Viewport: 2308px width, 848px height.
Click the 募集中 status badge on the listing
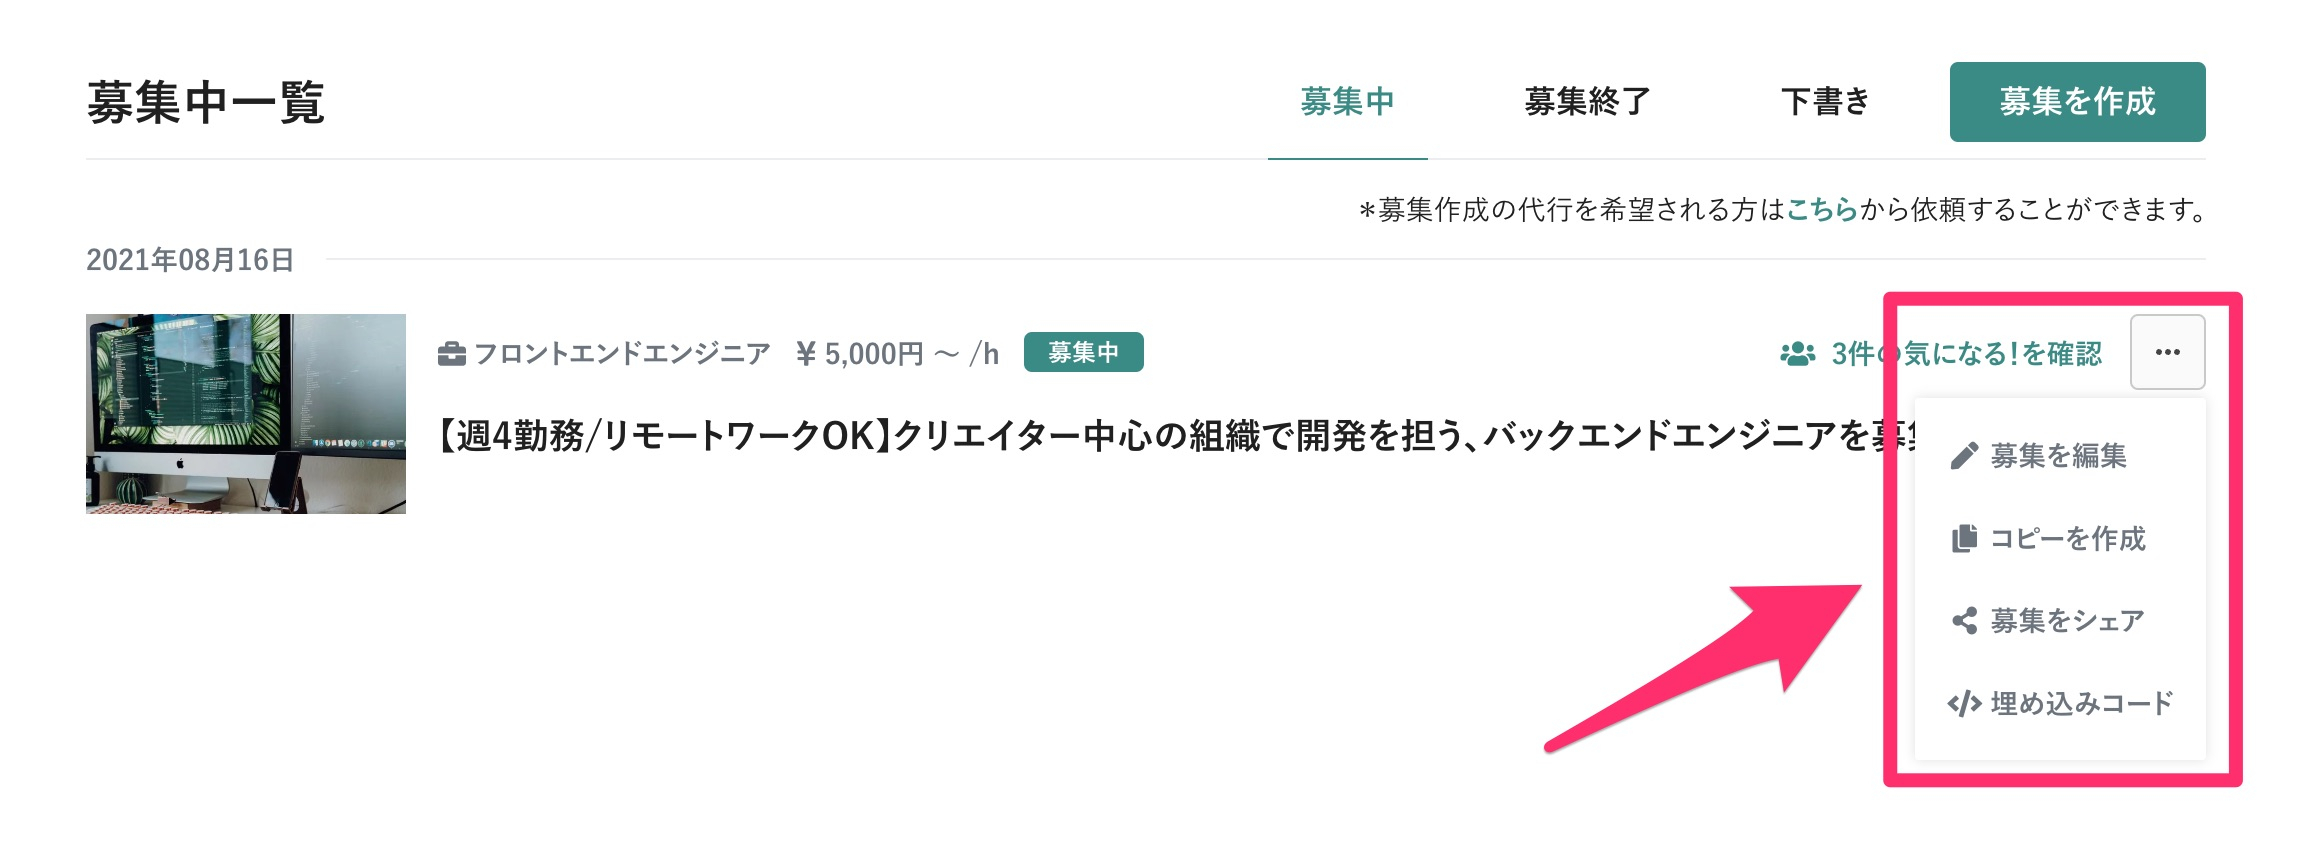click(x=1085, y=352)
